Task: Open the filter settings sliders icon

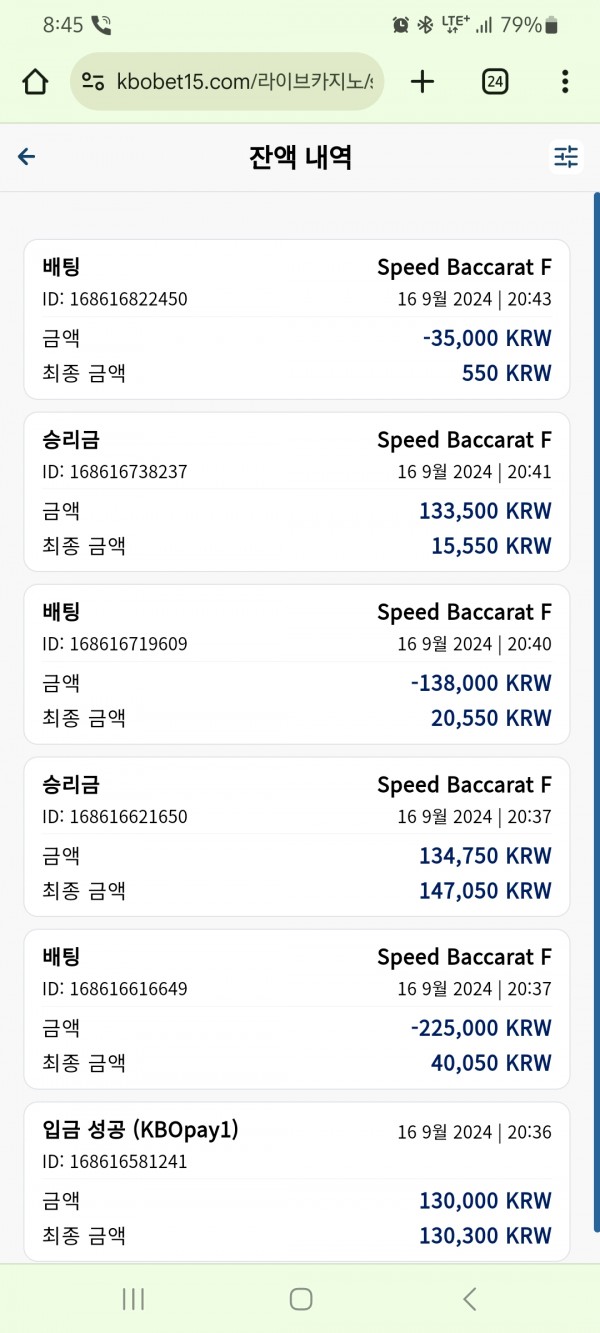Action: pos(566,156)
